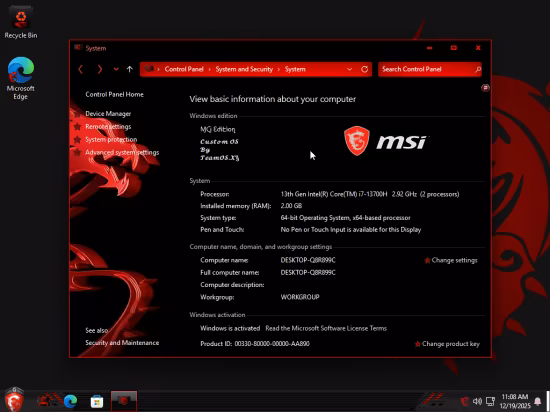Viewport: 550px width, 412px height.
Task: Open Security and Maintenance link
Action: click(x=122, y=343)
